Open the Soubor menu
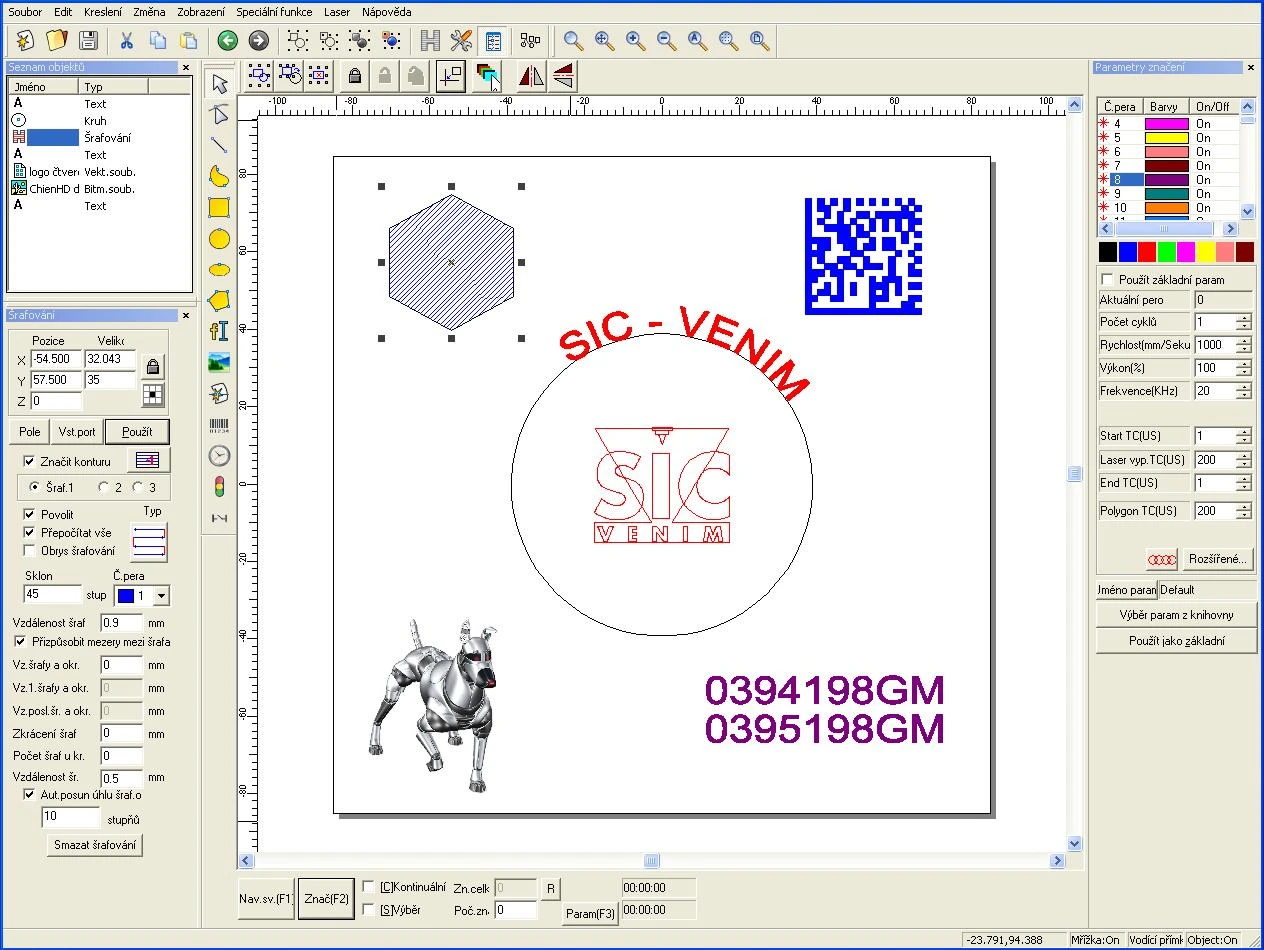This screenshot has height=950, width=1264. 25,12
